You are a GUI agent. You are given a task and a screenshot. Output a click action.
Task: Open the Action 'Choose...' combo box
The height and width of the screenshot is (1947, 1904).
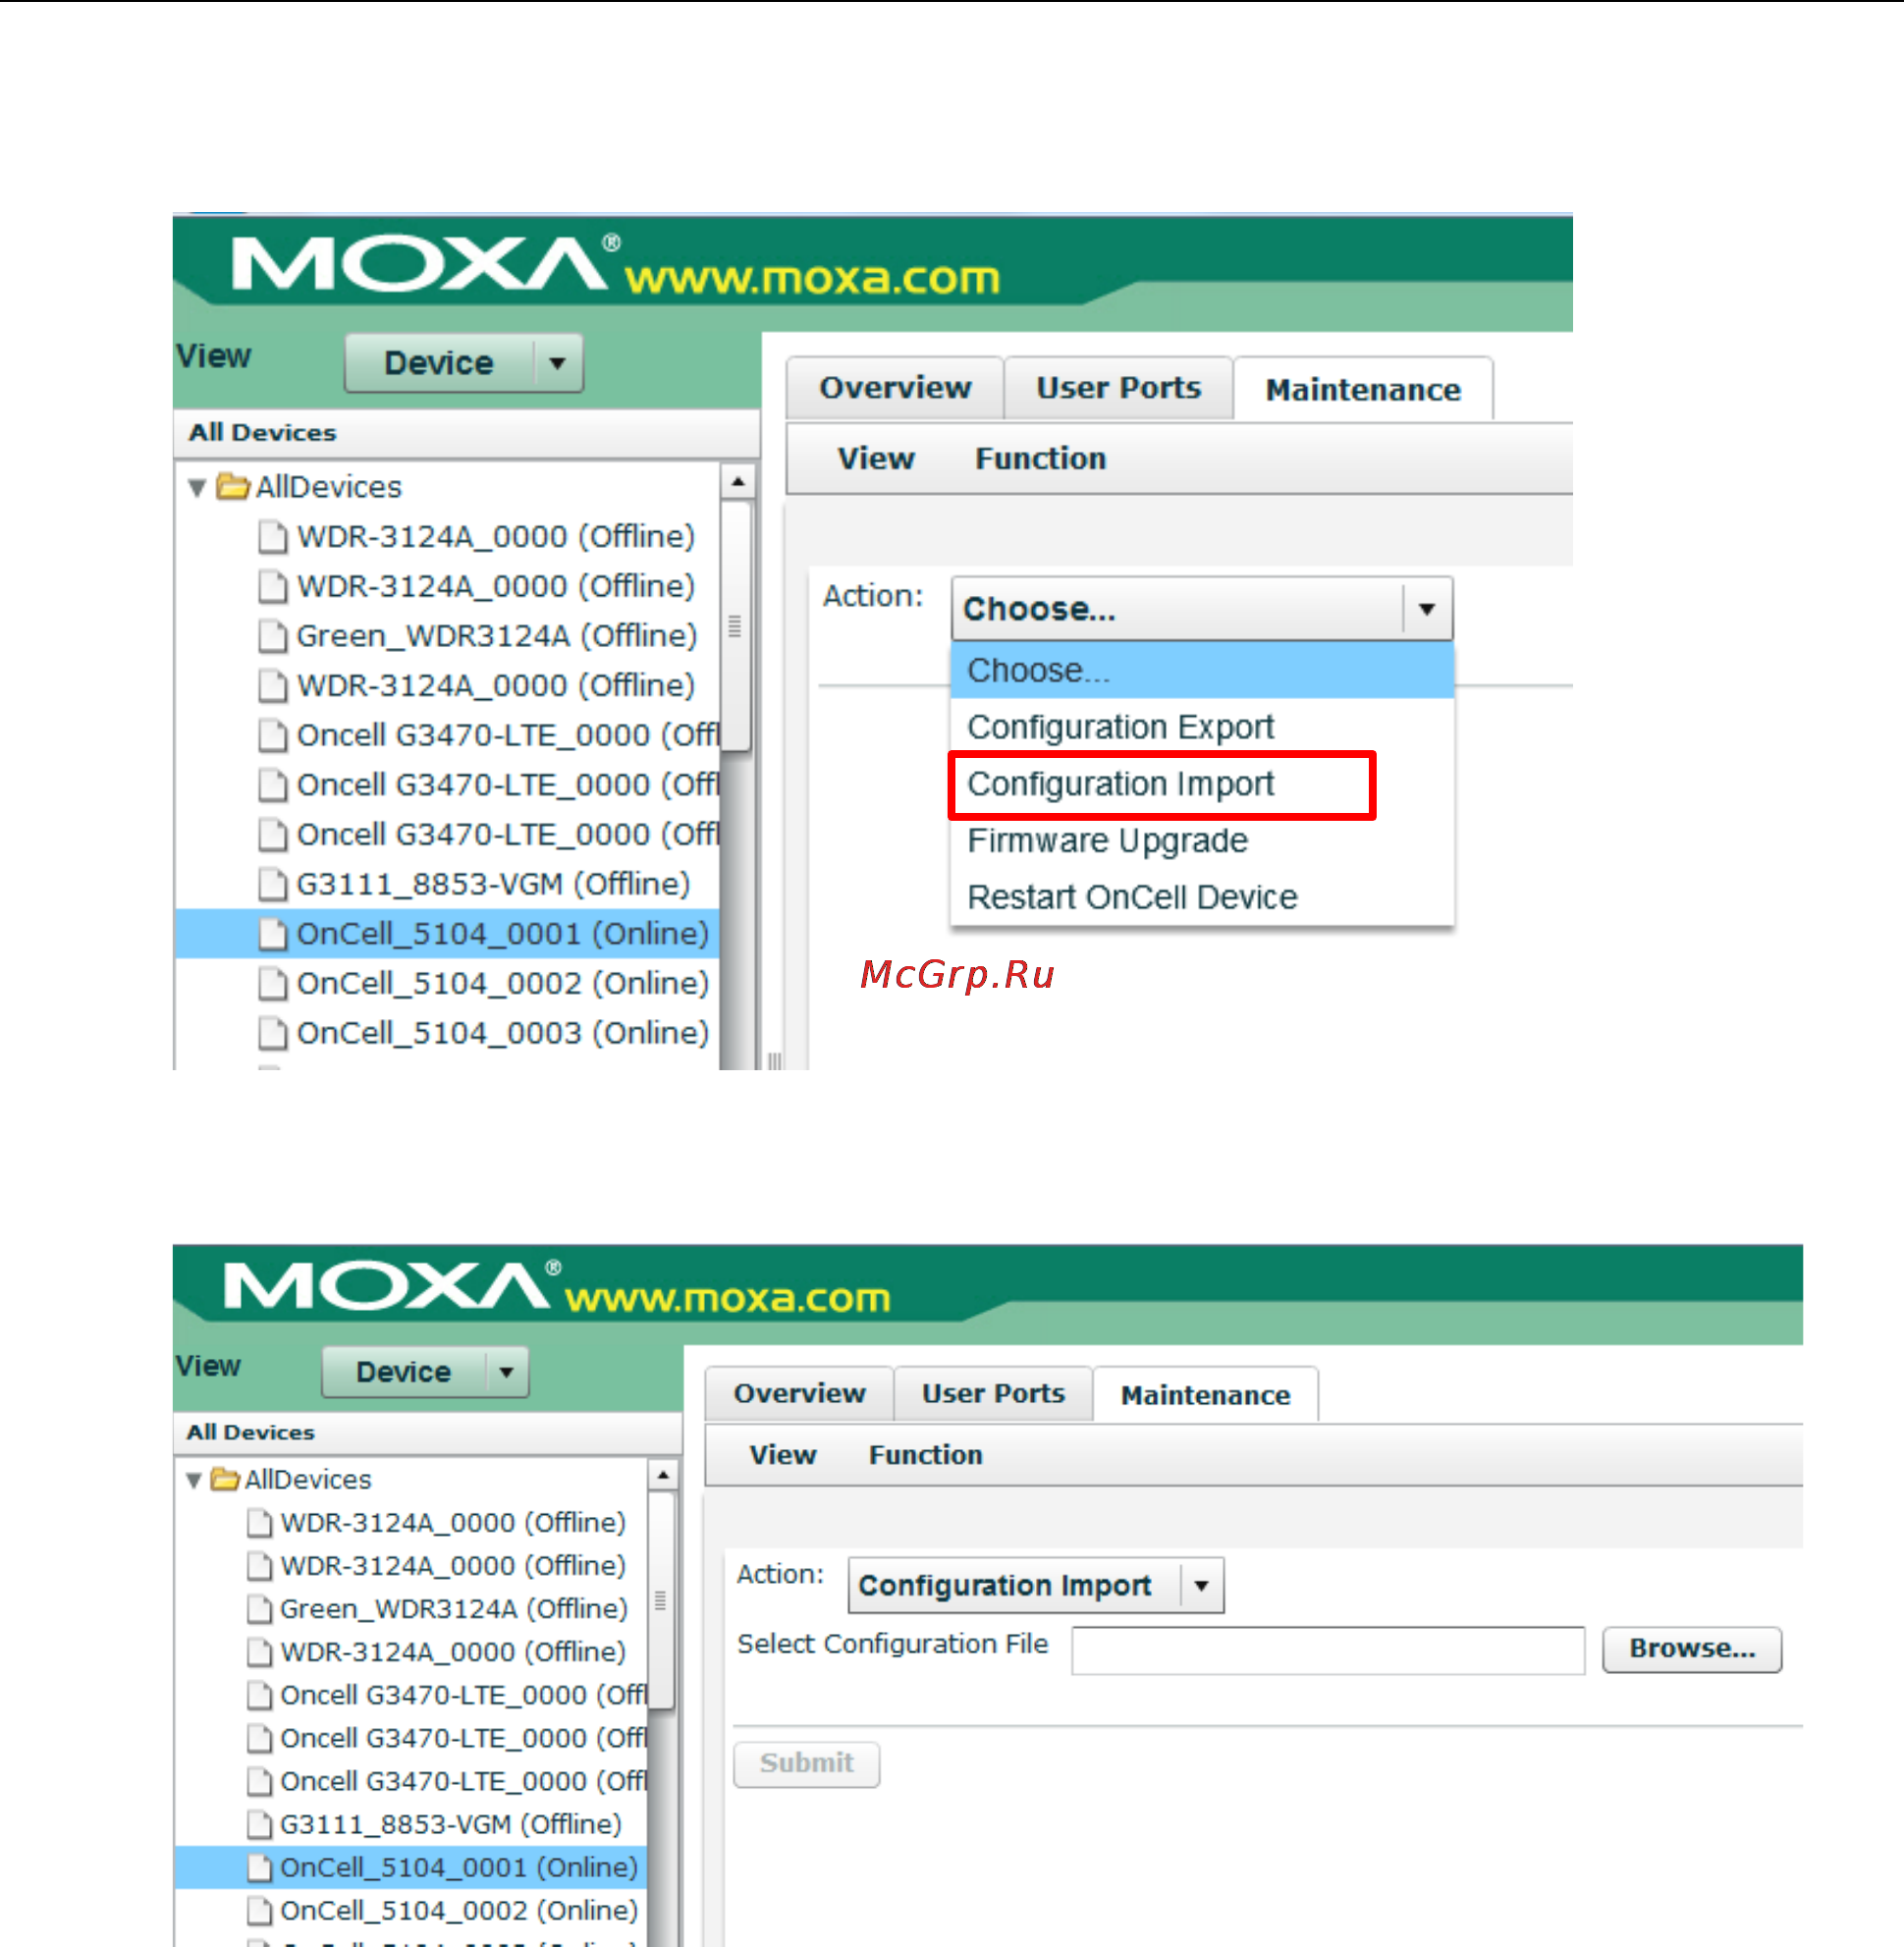click(x=1201, y=608)
